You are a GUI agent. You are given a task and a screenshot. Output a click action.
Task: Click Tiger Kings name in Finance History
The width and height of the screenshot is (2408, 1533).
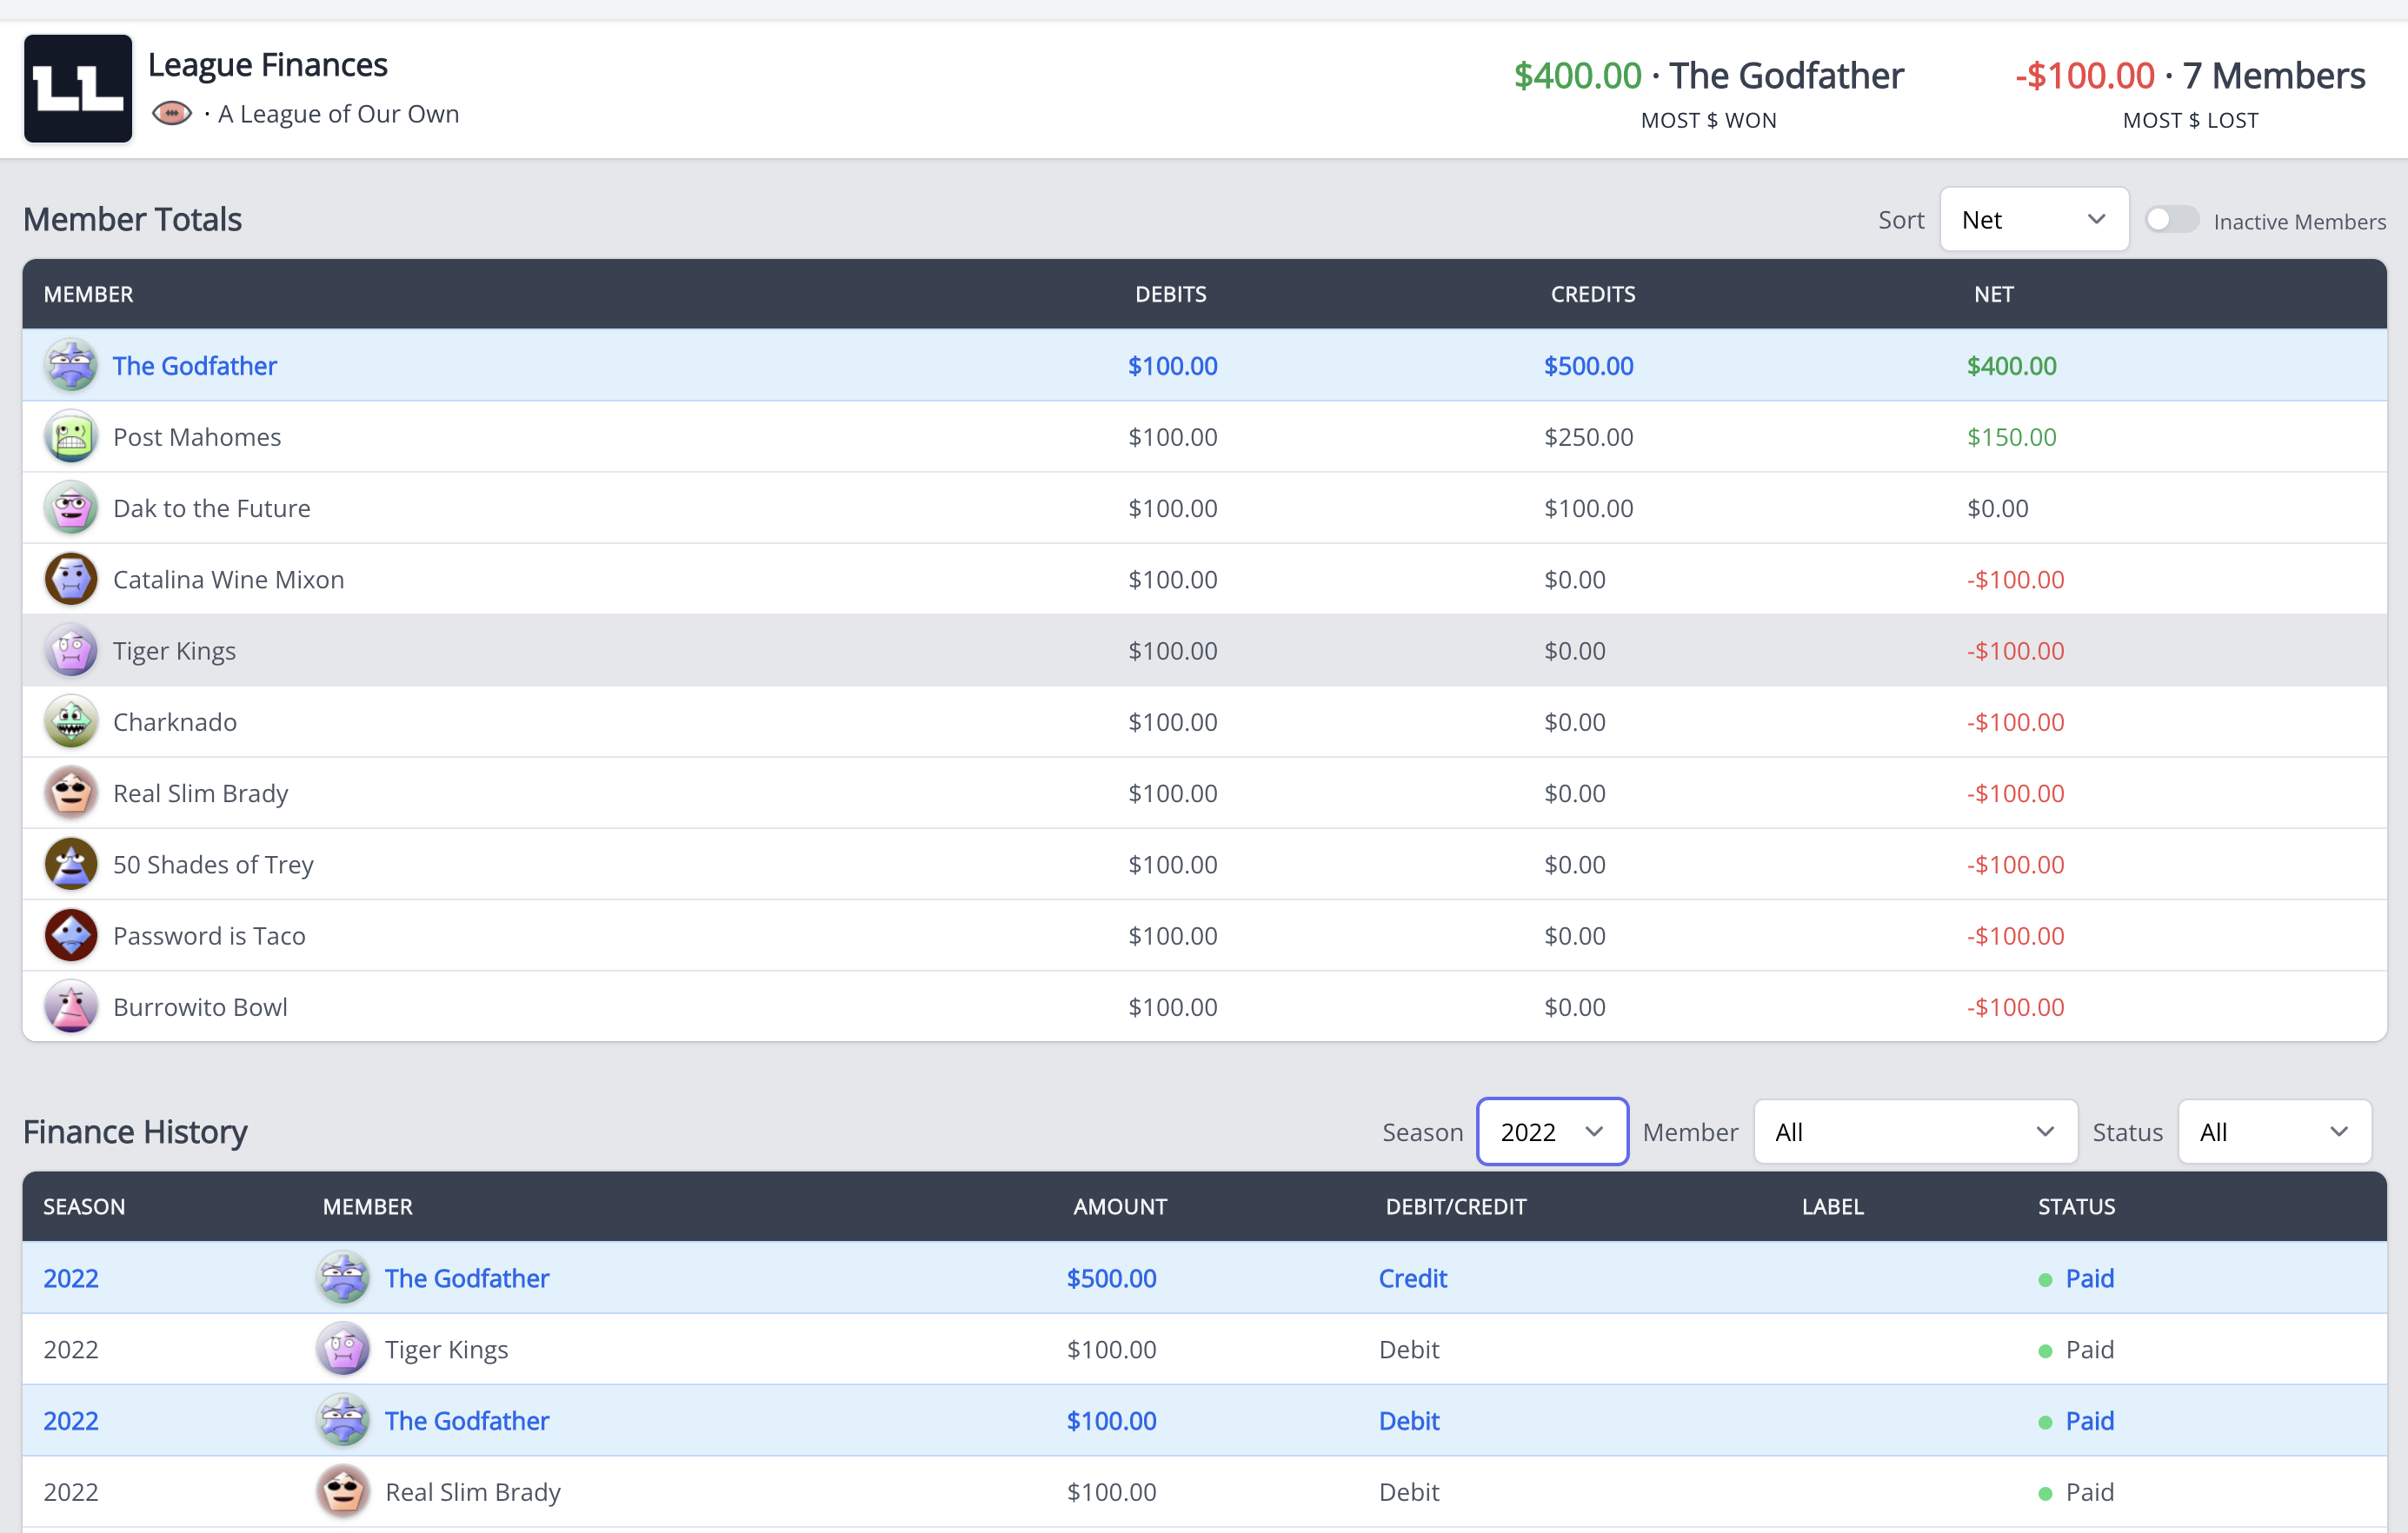(446, 1349)
